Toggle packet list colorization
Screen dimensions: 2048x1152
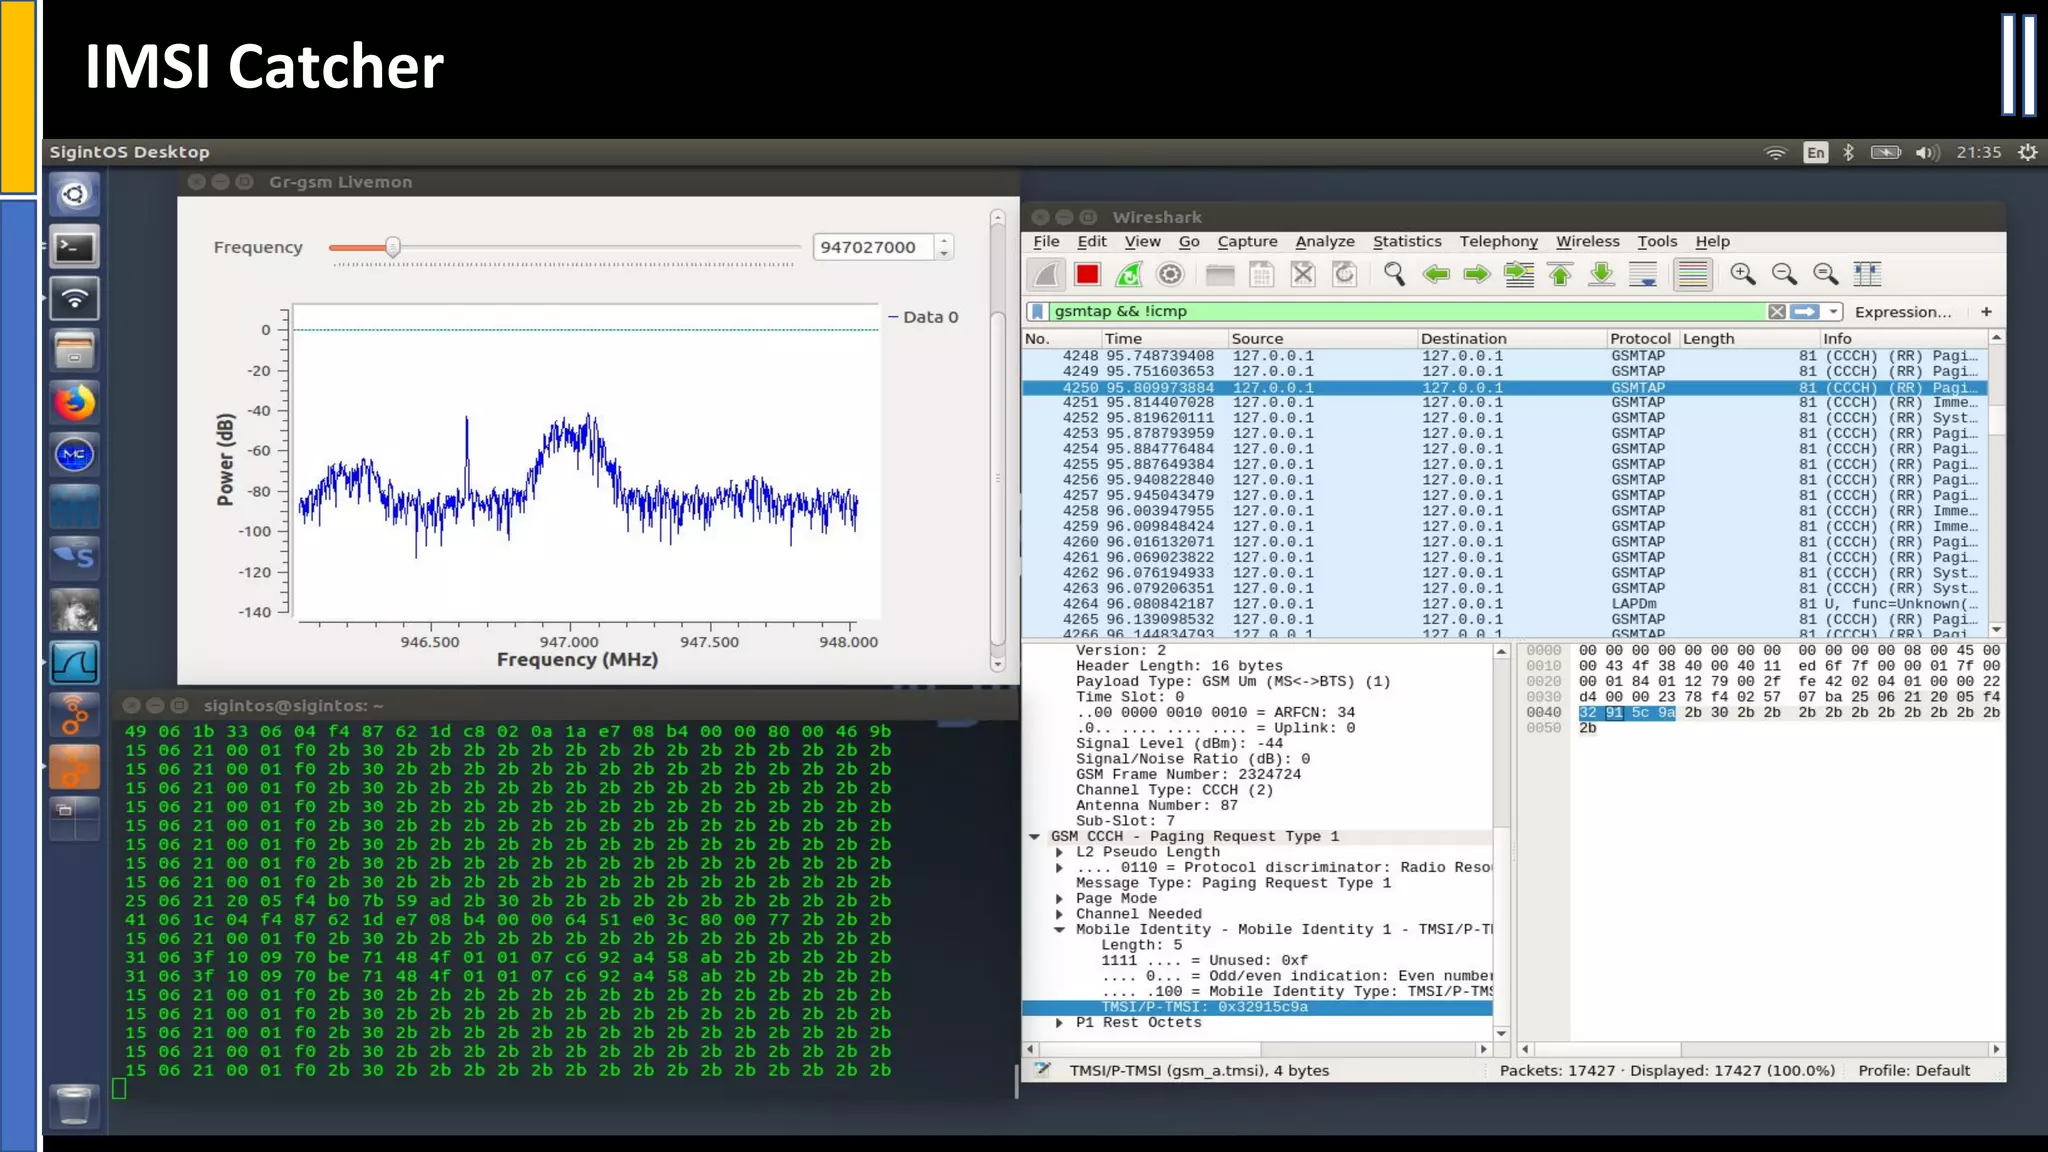click(x=1693, y=274)
